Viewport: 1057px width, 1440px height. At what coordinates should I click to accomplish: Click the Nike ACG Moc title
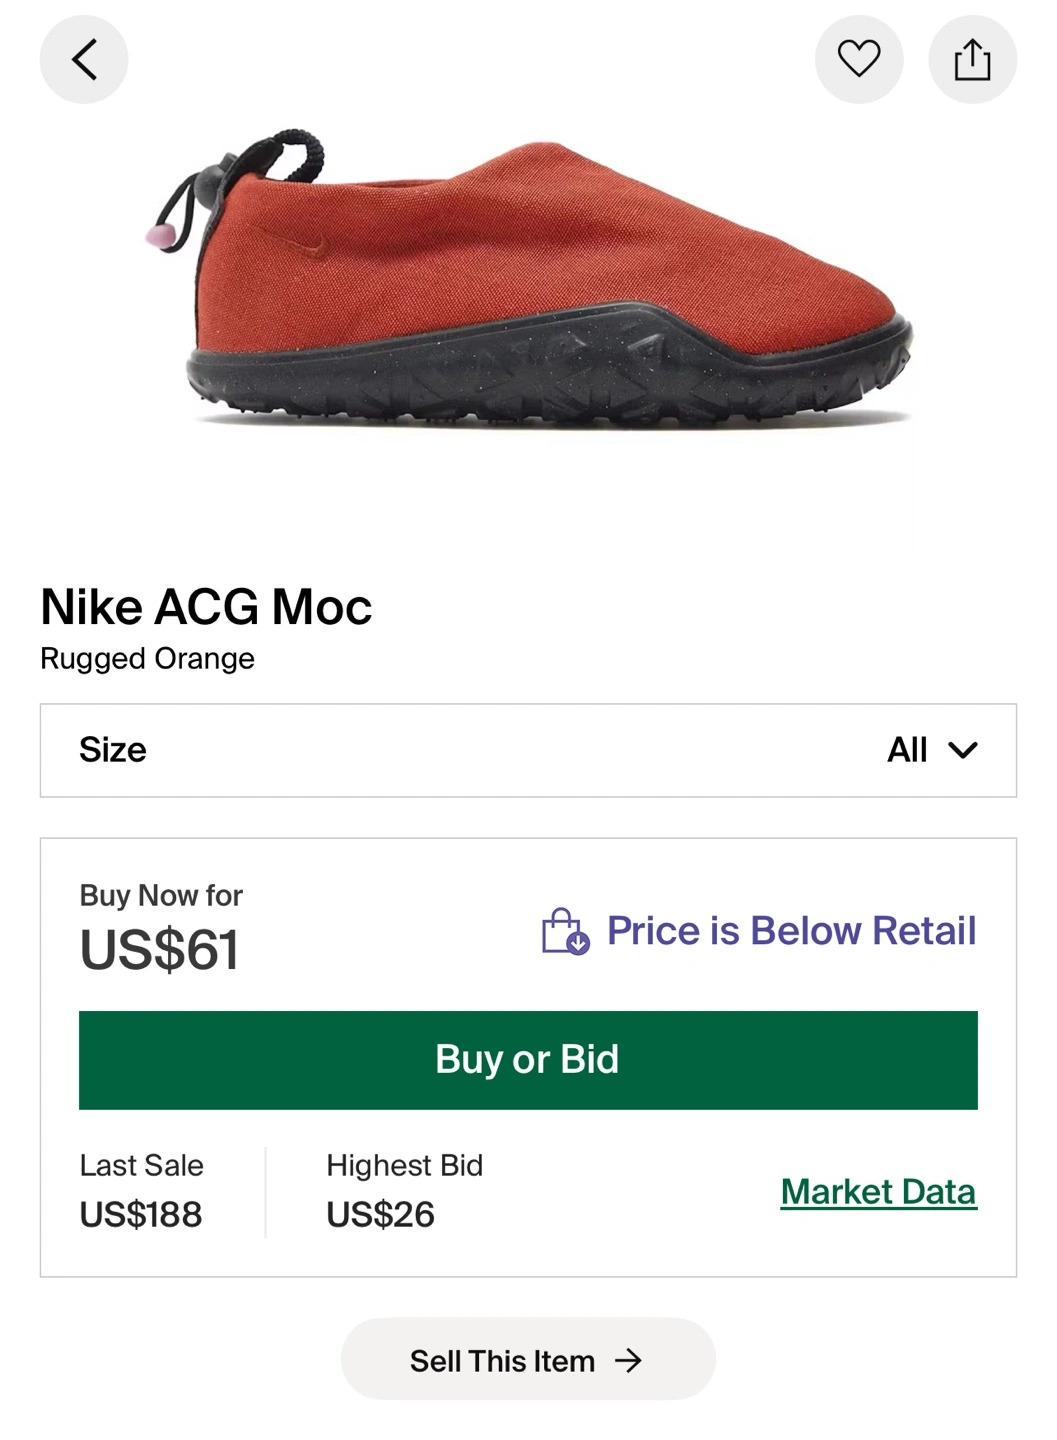click(x=206, y=606)
